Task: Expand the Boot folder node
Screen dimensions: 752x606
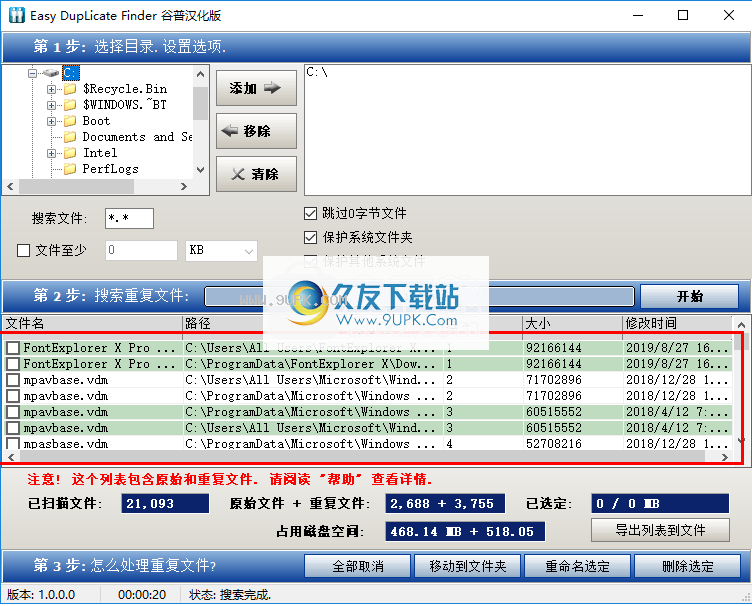Action: click(51, 121)
